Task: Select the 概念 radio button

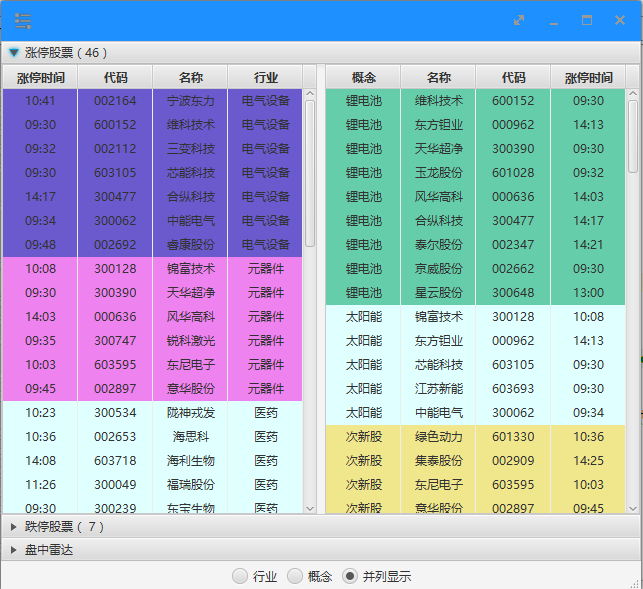Action: pyautogui.click(x=295, y=576)
